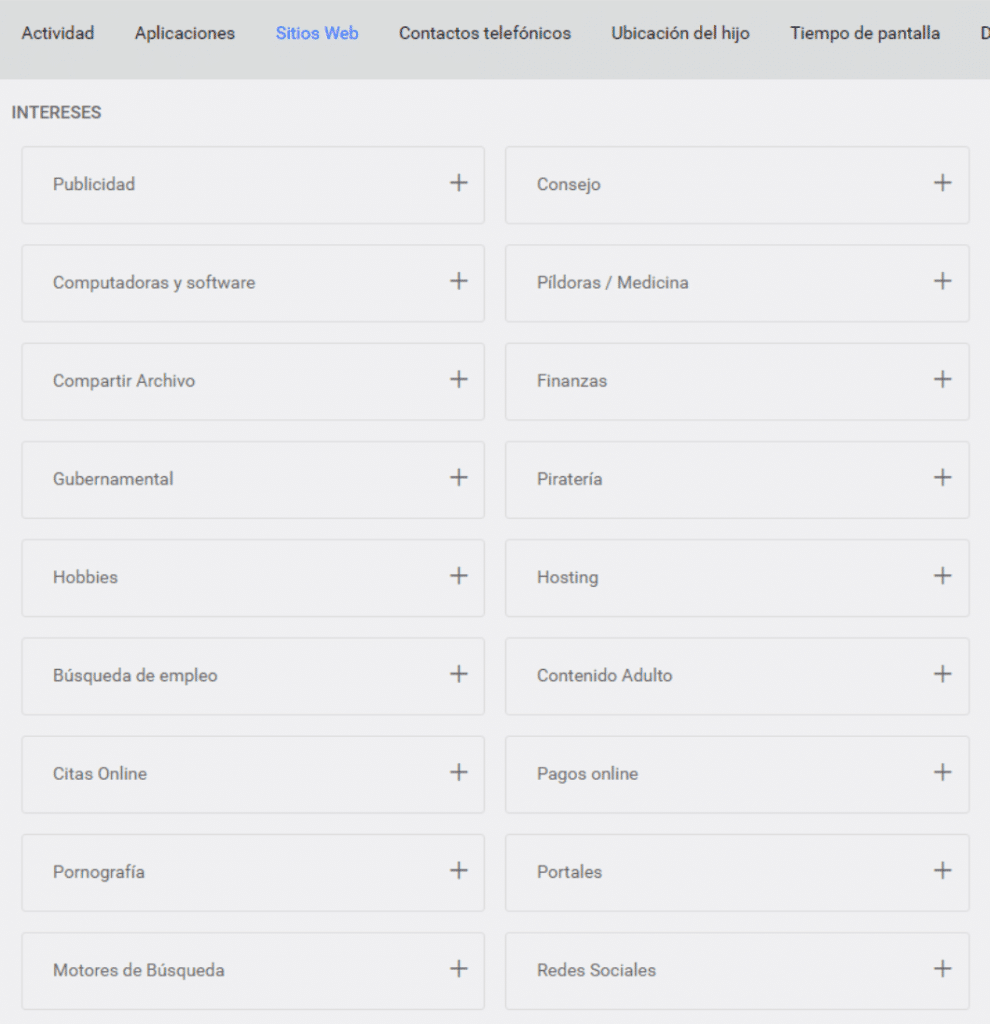Open Píldoras / Medicina plus icon
The height and width of the screenshot is (1024, 990).
942,281
